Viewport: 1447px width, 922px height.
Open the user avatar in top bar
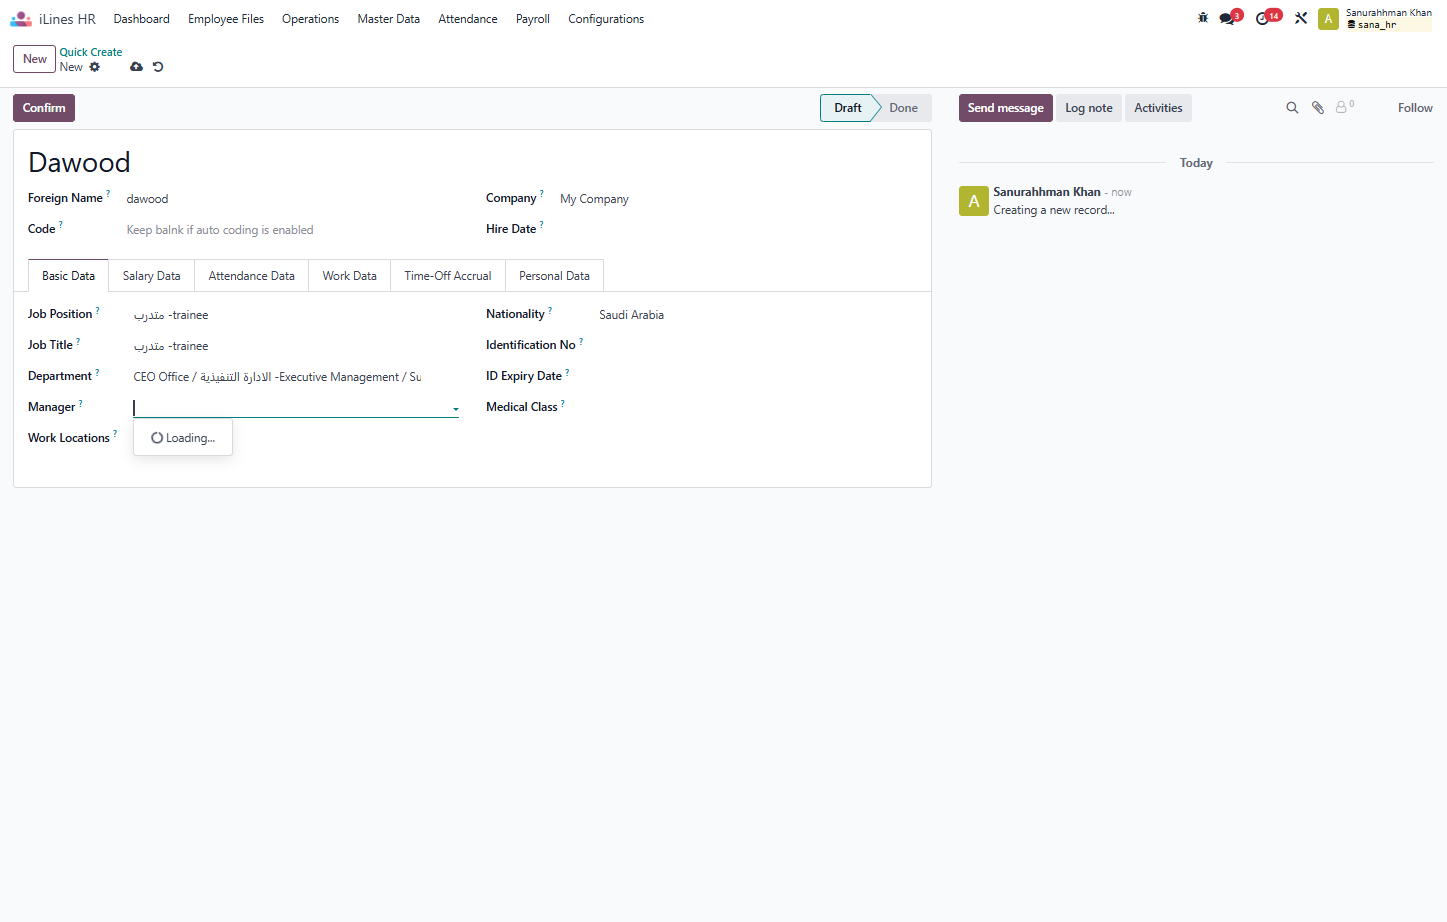[x=1328, y=19]
